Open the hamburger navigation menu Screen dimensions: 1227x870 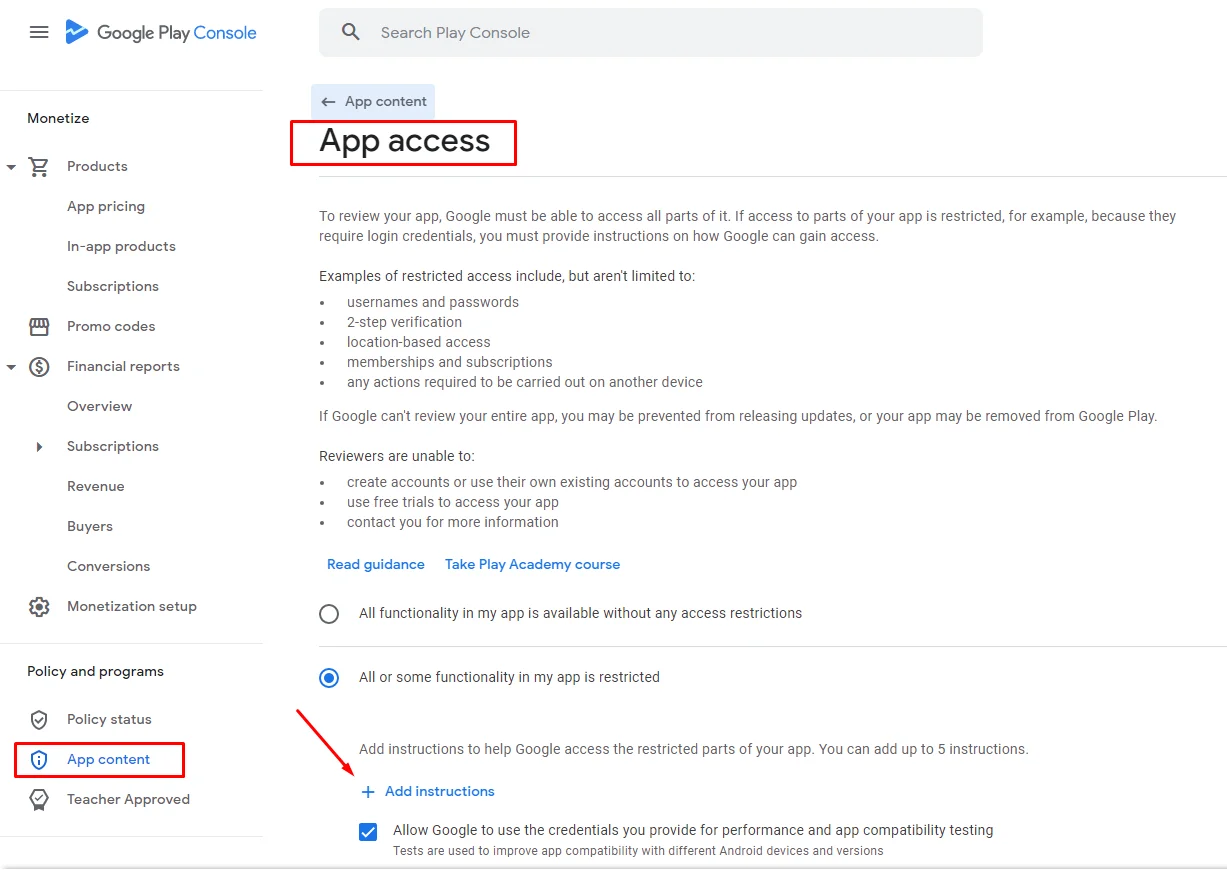[39, 32]
